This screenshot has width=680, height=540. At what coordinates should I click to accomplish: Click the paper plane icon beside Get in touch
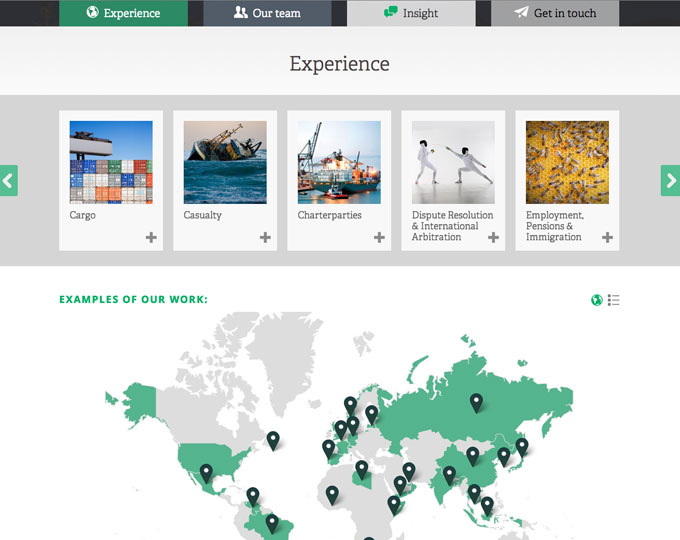(521, 12)
